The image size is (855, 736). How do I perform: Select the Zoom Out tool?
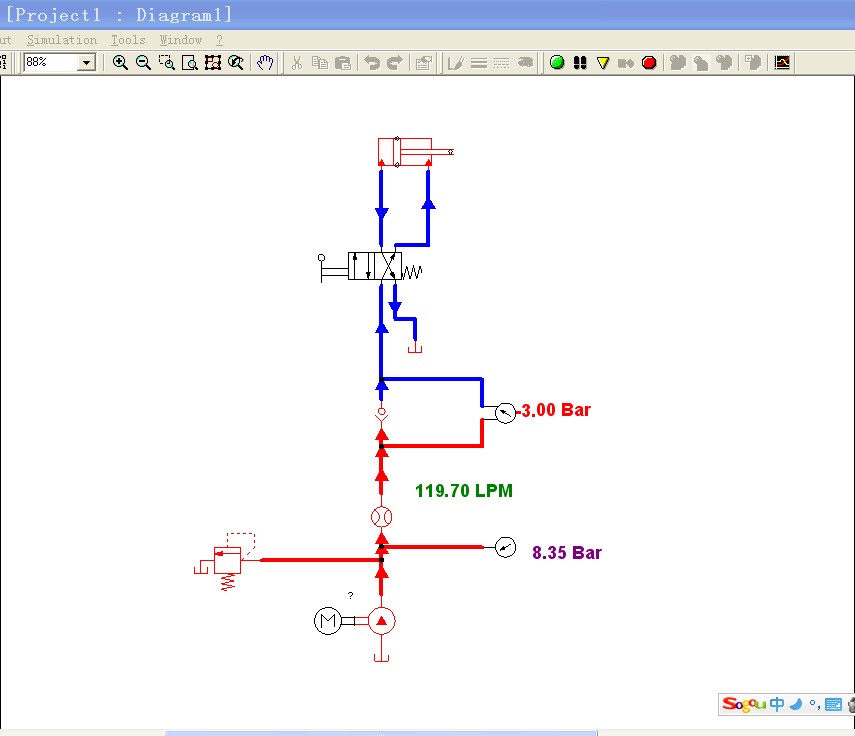pyautogui.click(x=144, y=62)
